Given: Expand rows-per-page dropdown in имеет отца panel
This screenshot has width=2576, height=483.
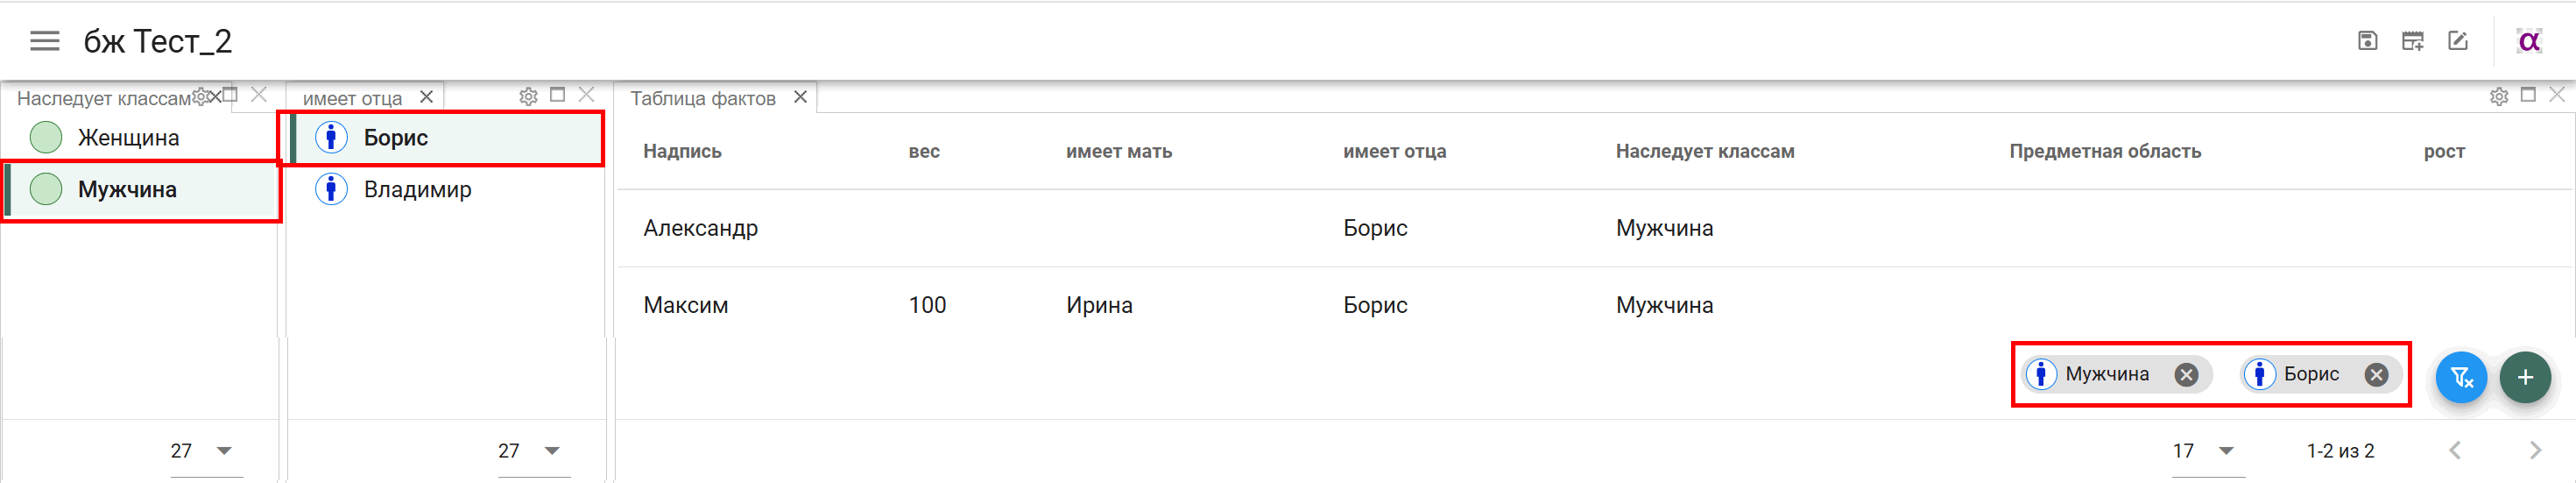Looking at the screenshot, I should click(x=534, y=451).
